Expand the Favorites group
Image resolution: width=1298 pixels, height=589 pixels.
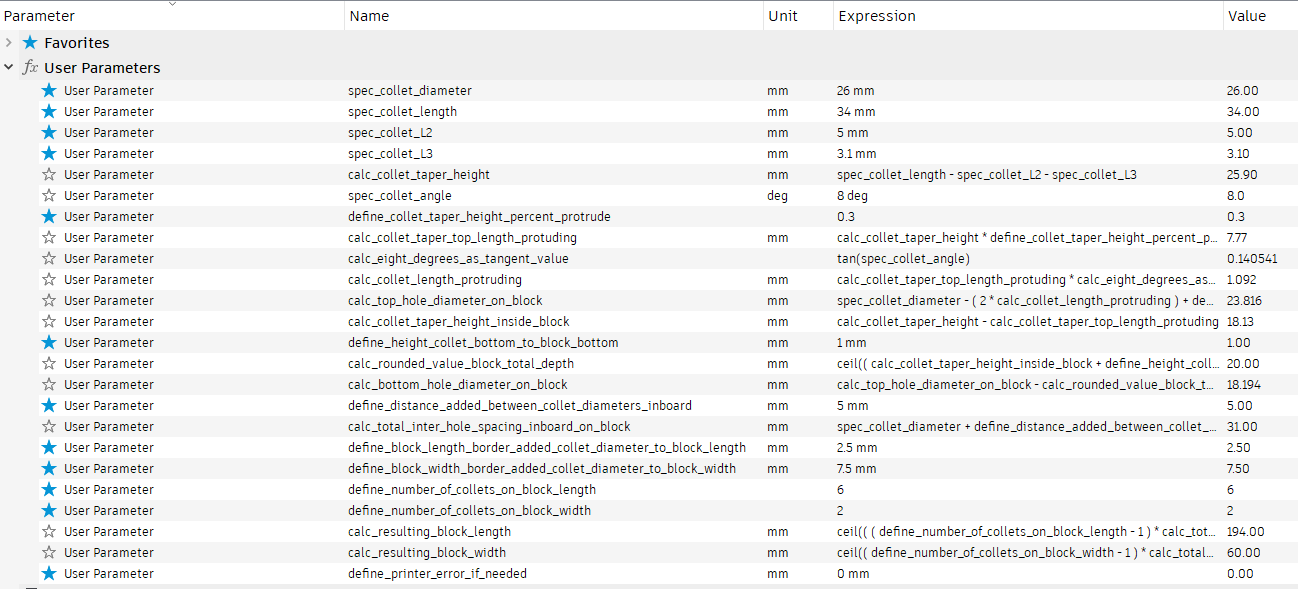(x=9, y=43)
